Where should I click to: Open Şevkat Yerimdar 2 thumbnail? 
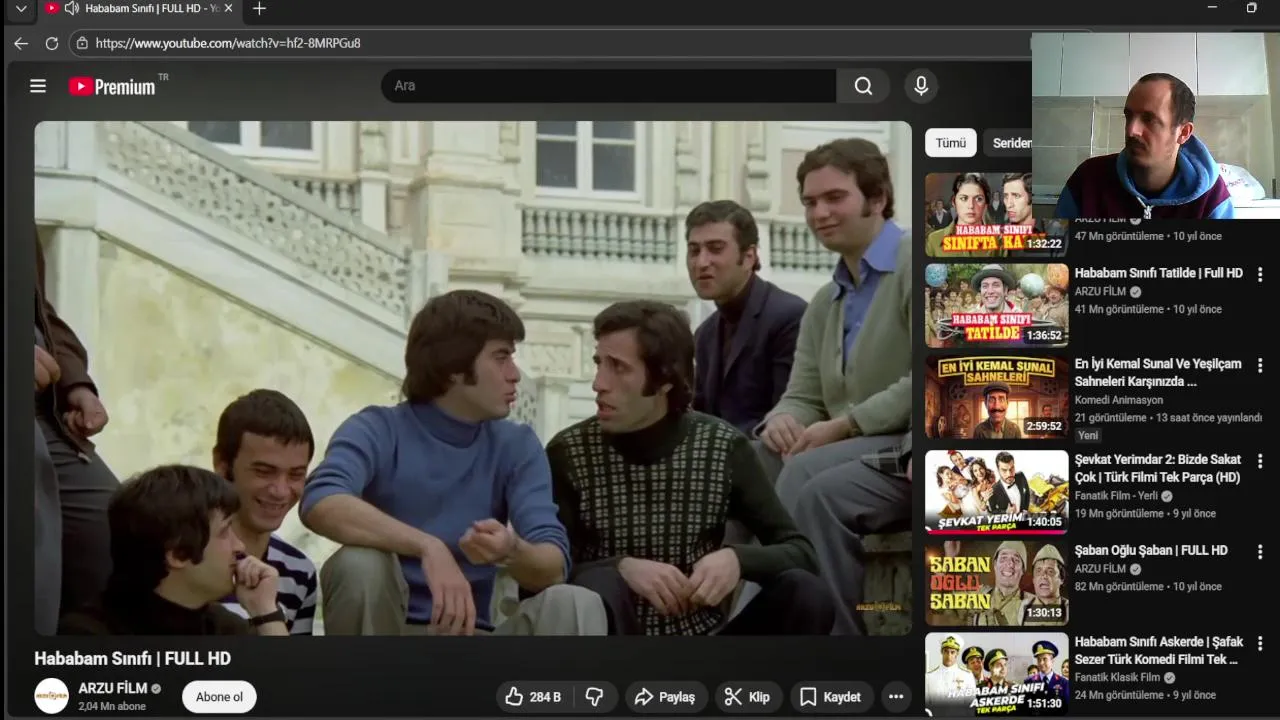point(996,491)
